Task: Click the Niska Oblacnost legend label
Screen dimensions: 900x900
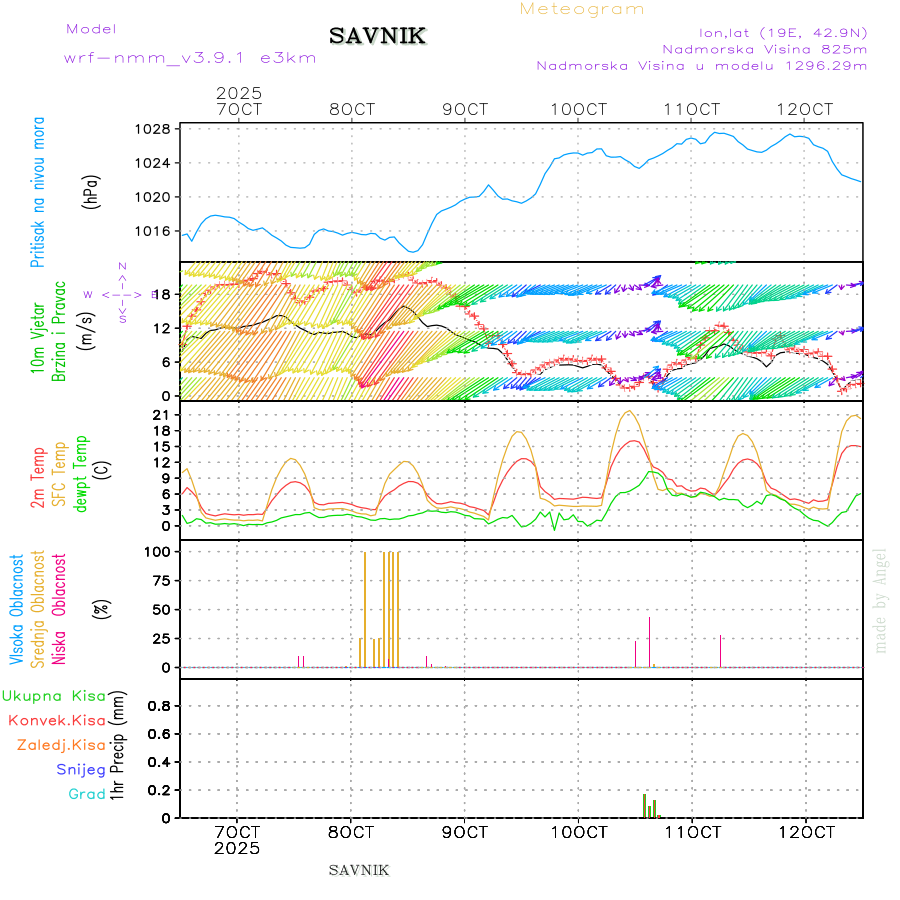Action: 60,607
